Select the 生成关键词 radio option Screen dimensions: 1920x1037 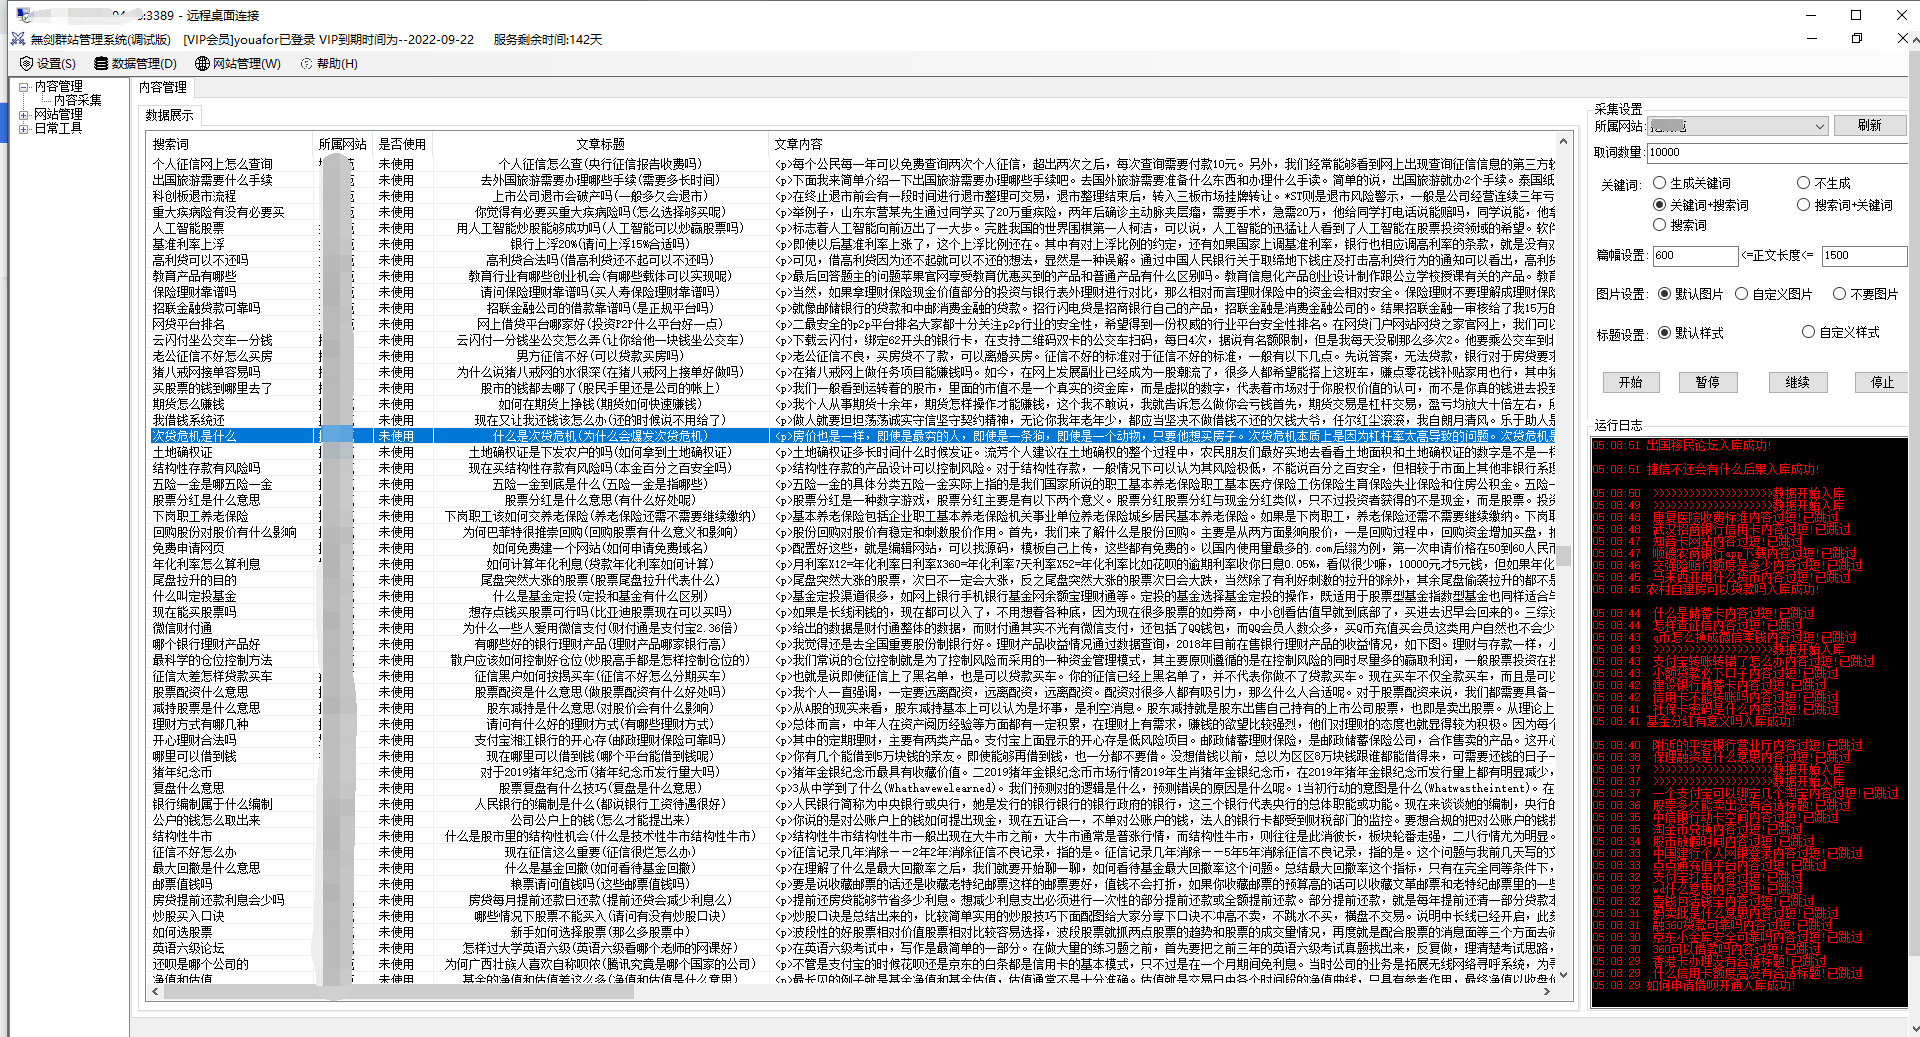tap(1692, 183)
